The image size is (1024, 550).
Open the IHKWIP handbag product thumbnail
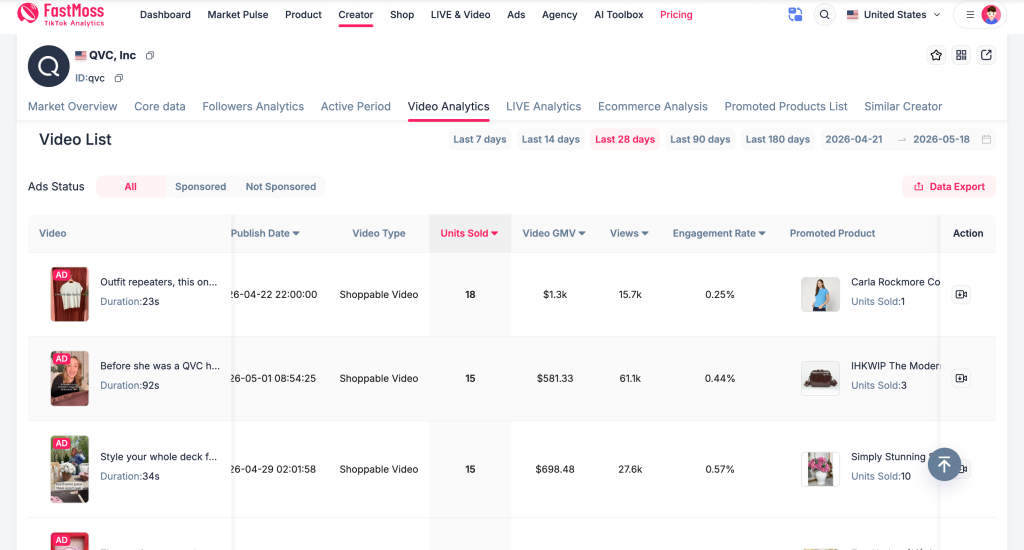pyautogui.click(x=820, y=378)
